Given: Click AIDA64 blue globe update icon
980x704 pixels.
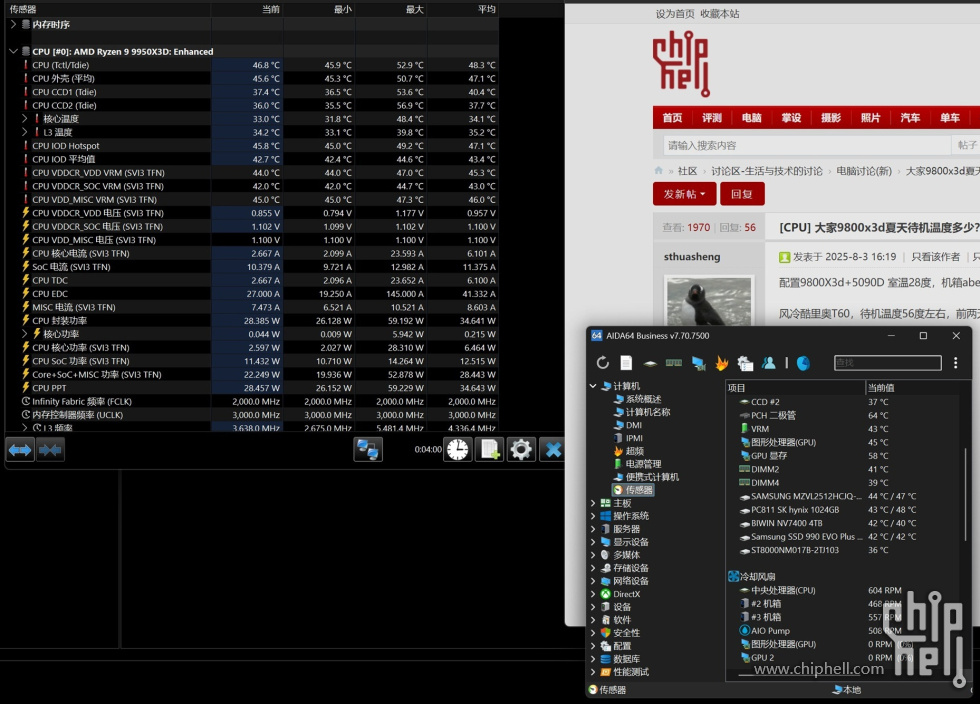Looking at the screenshot, I should (804, 363).
